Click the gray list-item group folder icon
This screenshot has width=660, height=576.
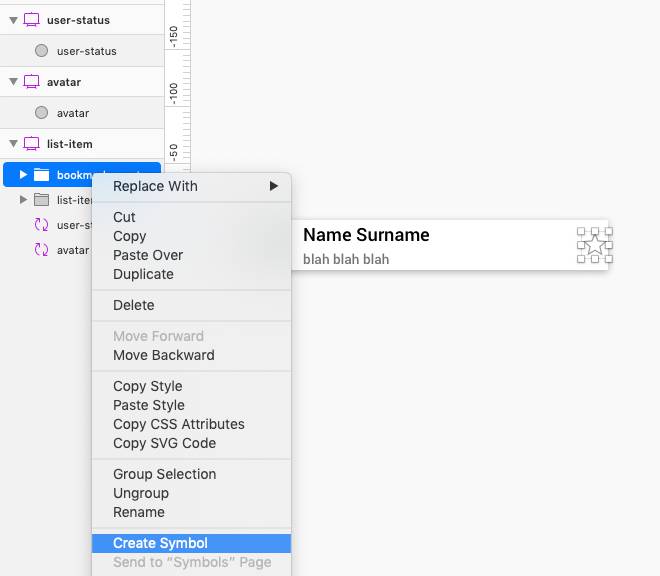click(x=41, y=200)
